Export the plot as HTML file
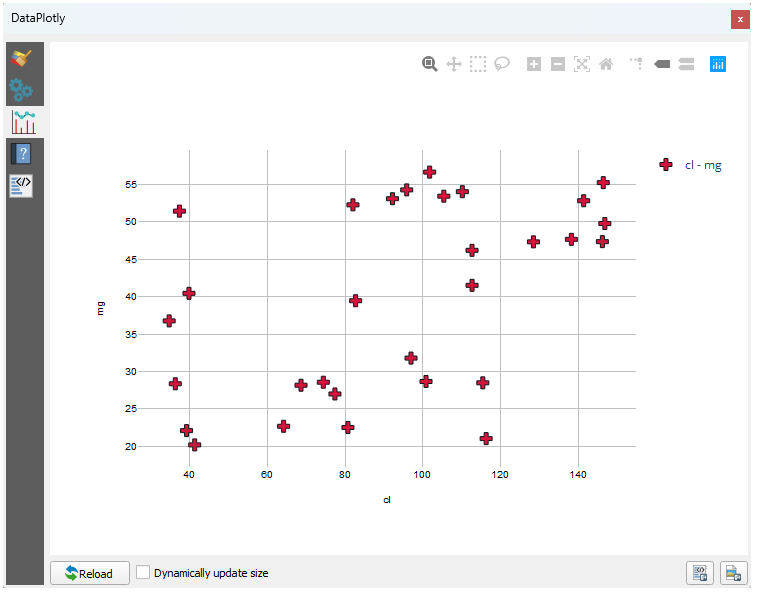The image size is (764, 595). pos(700,573)
